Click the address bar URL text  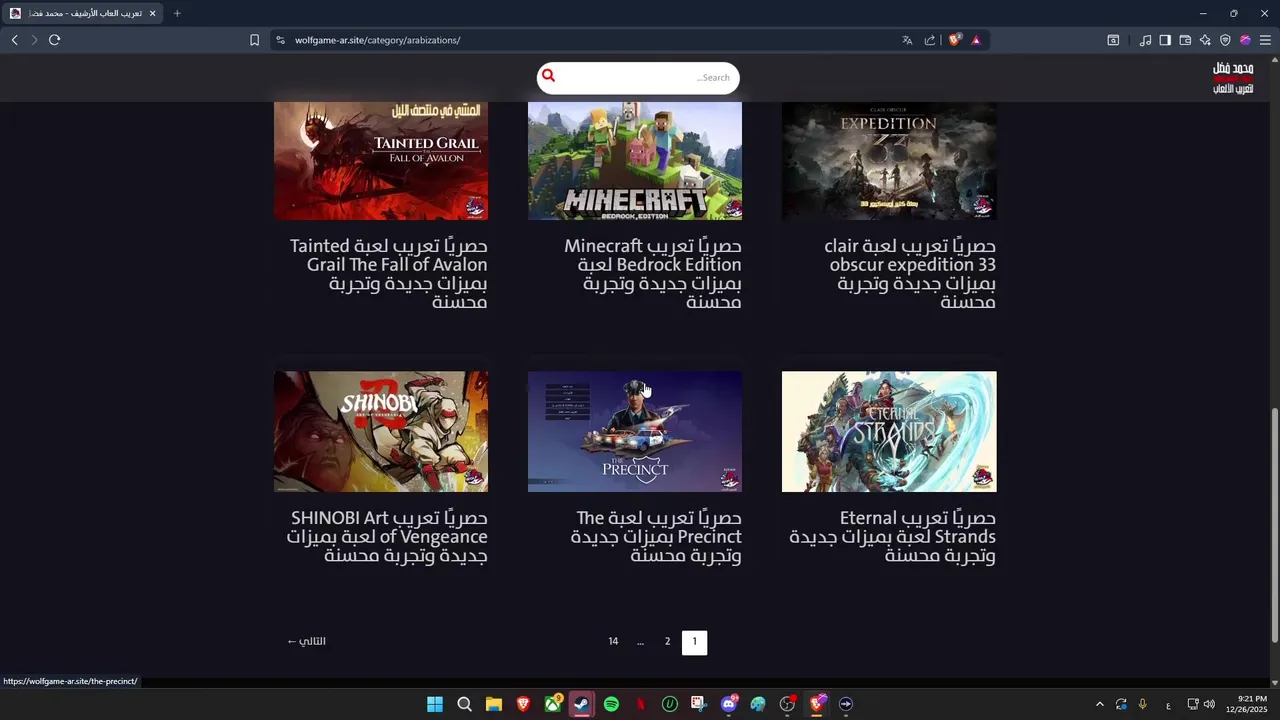pos(377,40)
